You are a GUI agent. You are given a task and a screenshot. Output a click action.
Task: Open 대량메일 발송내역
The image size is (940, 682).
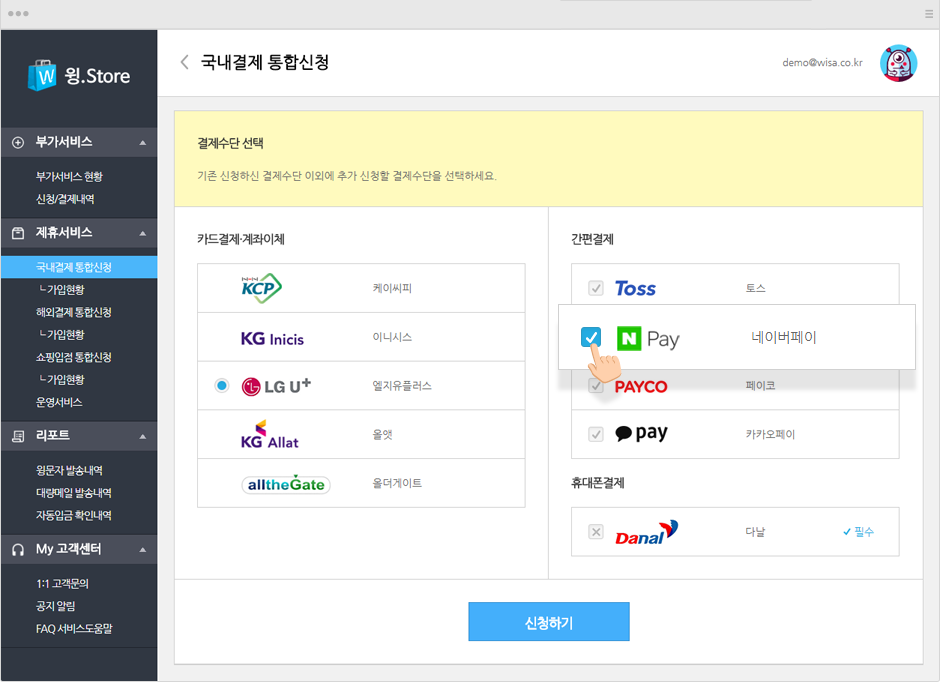(73, 493)
